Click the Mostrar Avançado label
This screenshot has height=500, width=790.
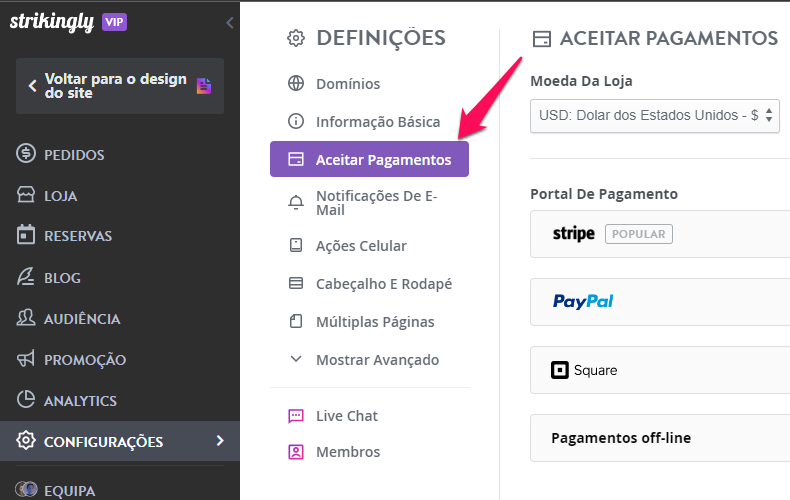(377, 360)
